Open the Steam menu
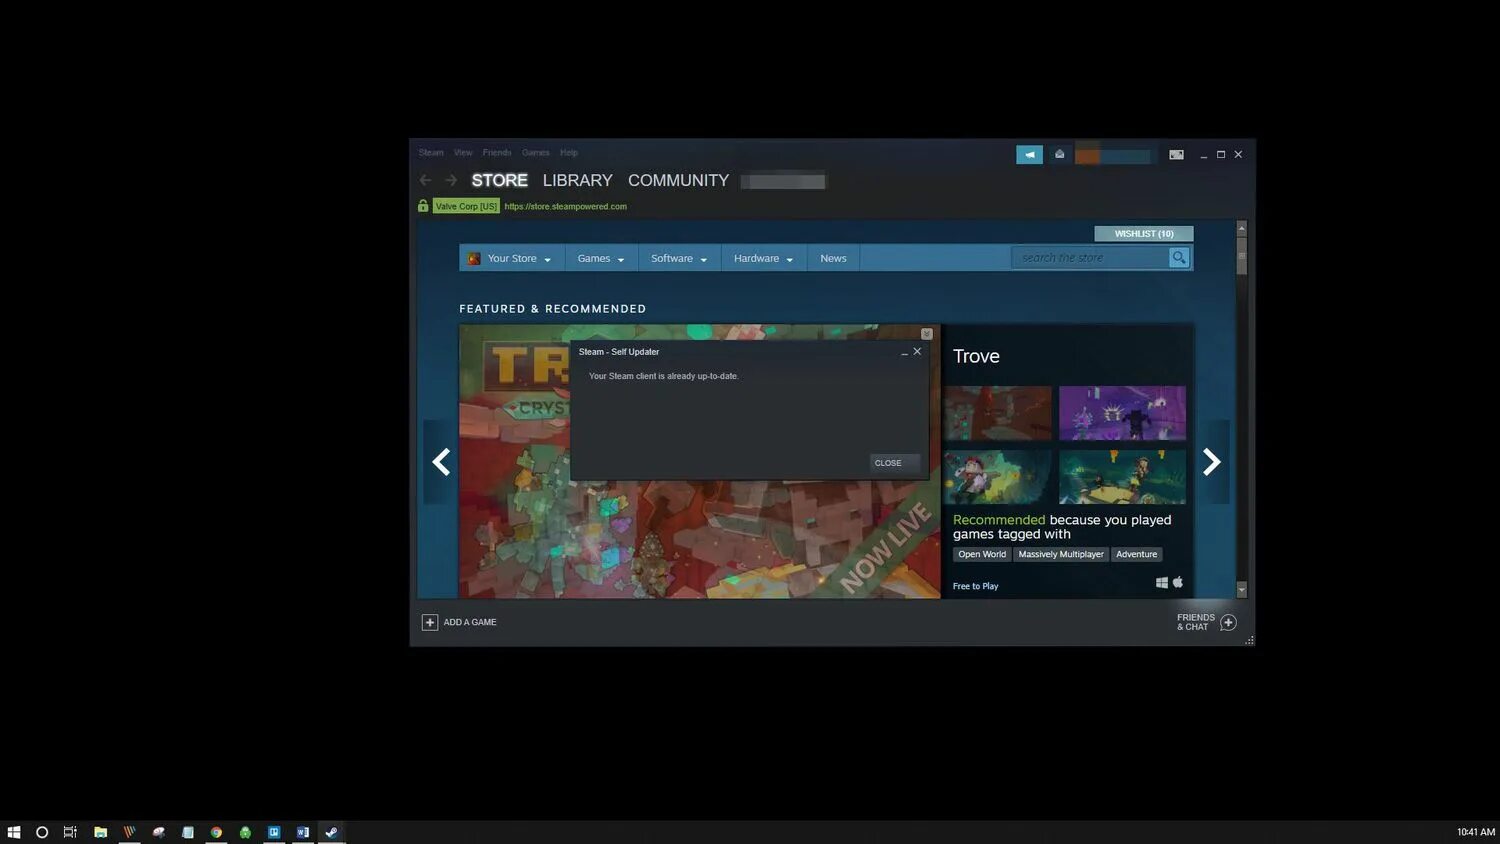1500x844 pixels. coord(431,153)
